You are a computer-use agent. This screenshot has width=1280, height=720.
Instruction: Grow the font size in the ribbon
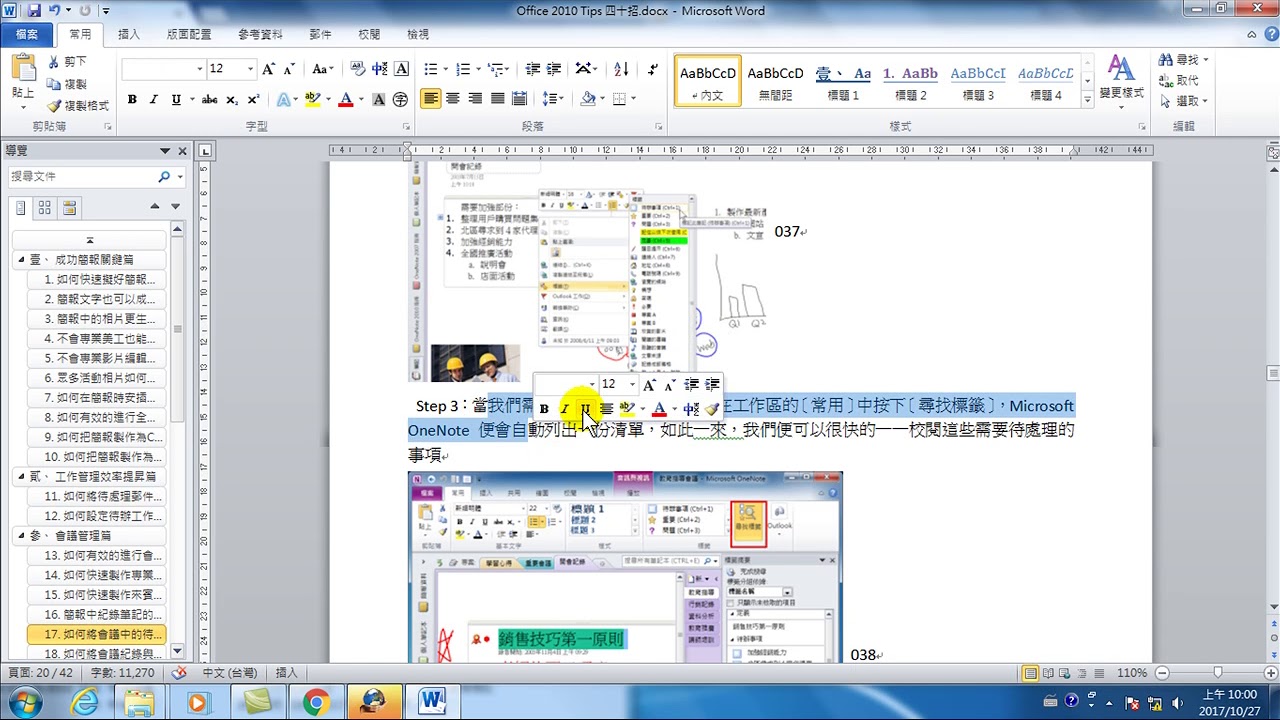pyautogui.click(x=268, y=69)
